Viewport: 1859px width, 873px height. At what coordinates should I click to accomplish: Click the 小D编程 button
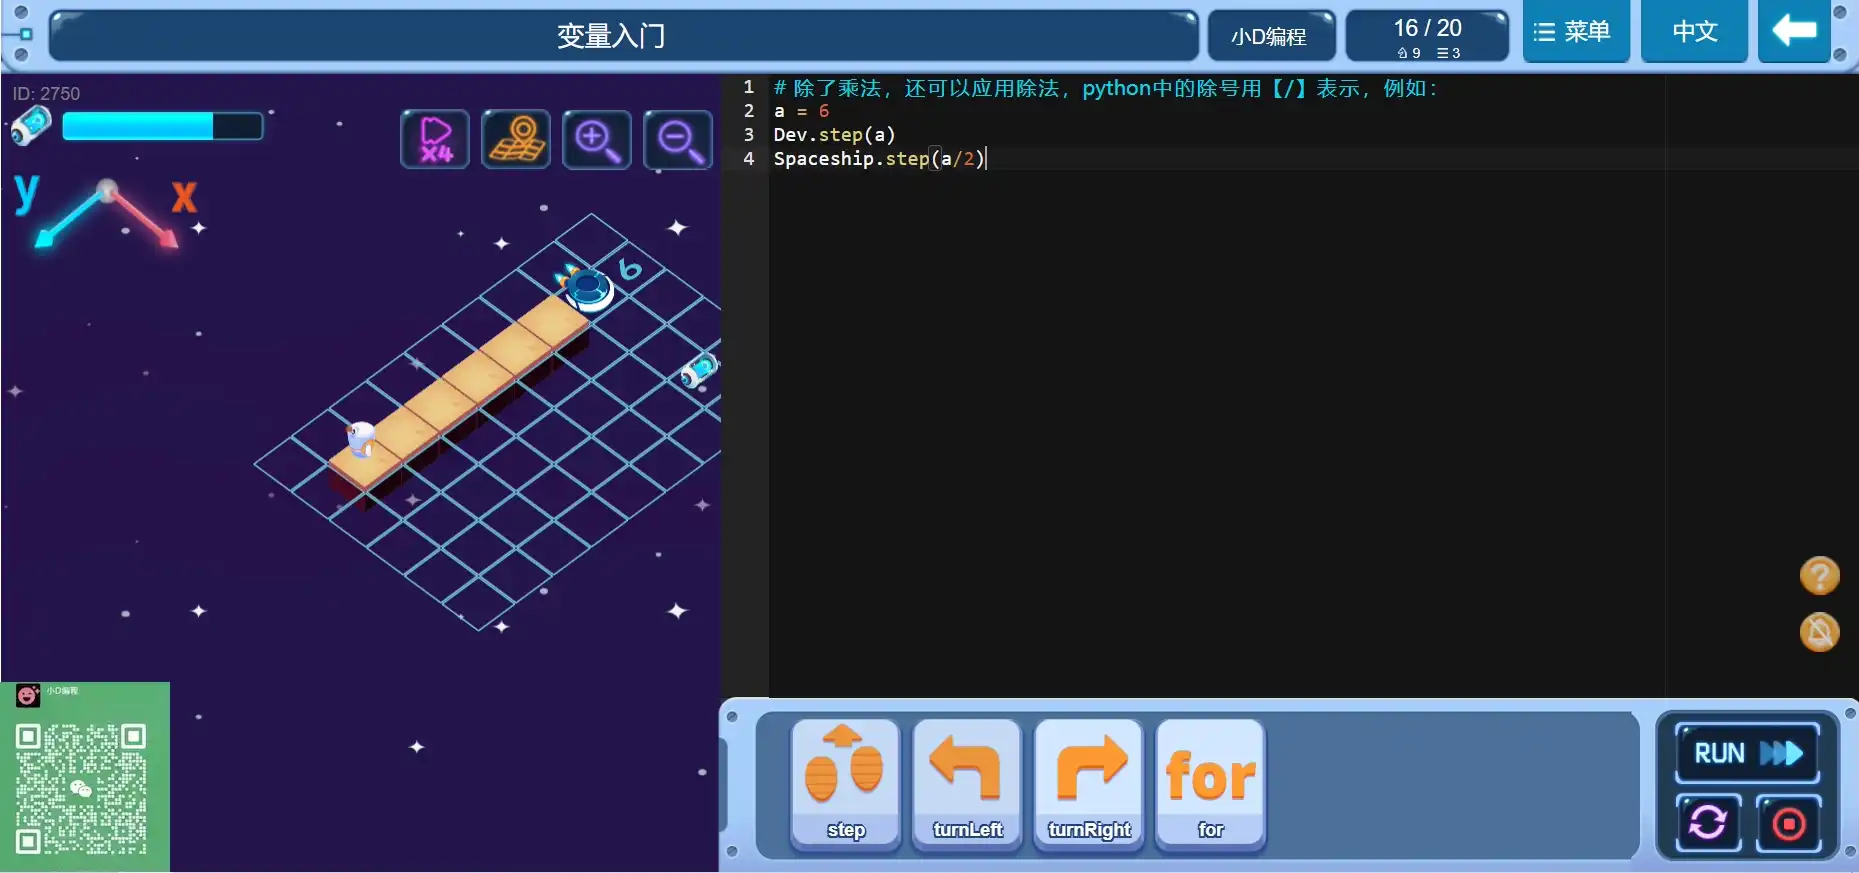[x=1270, y=37]
